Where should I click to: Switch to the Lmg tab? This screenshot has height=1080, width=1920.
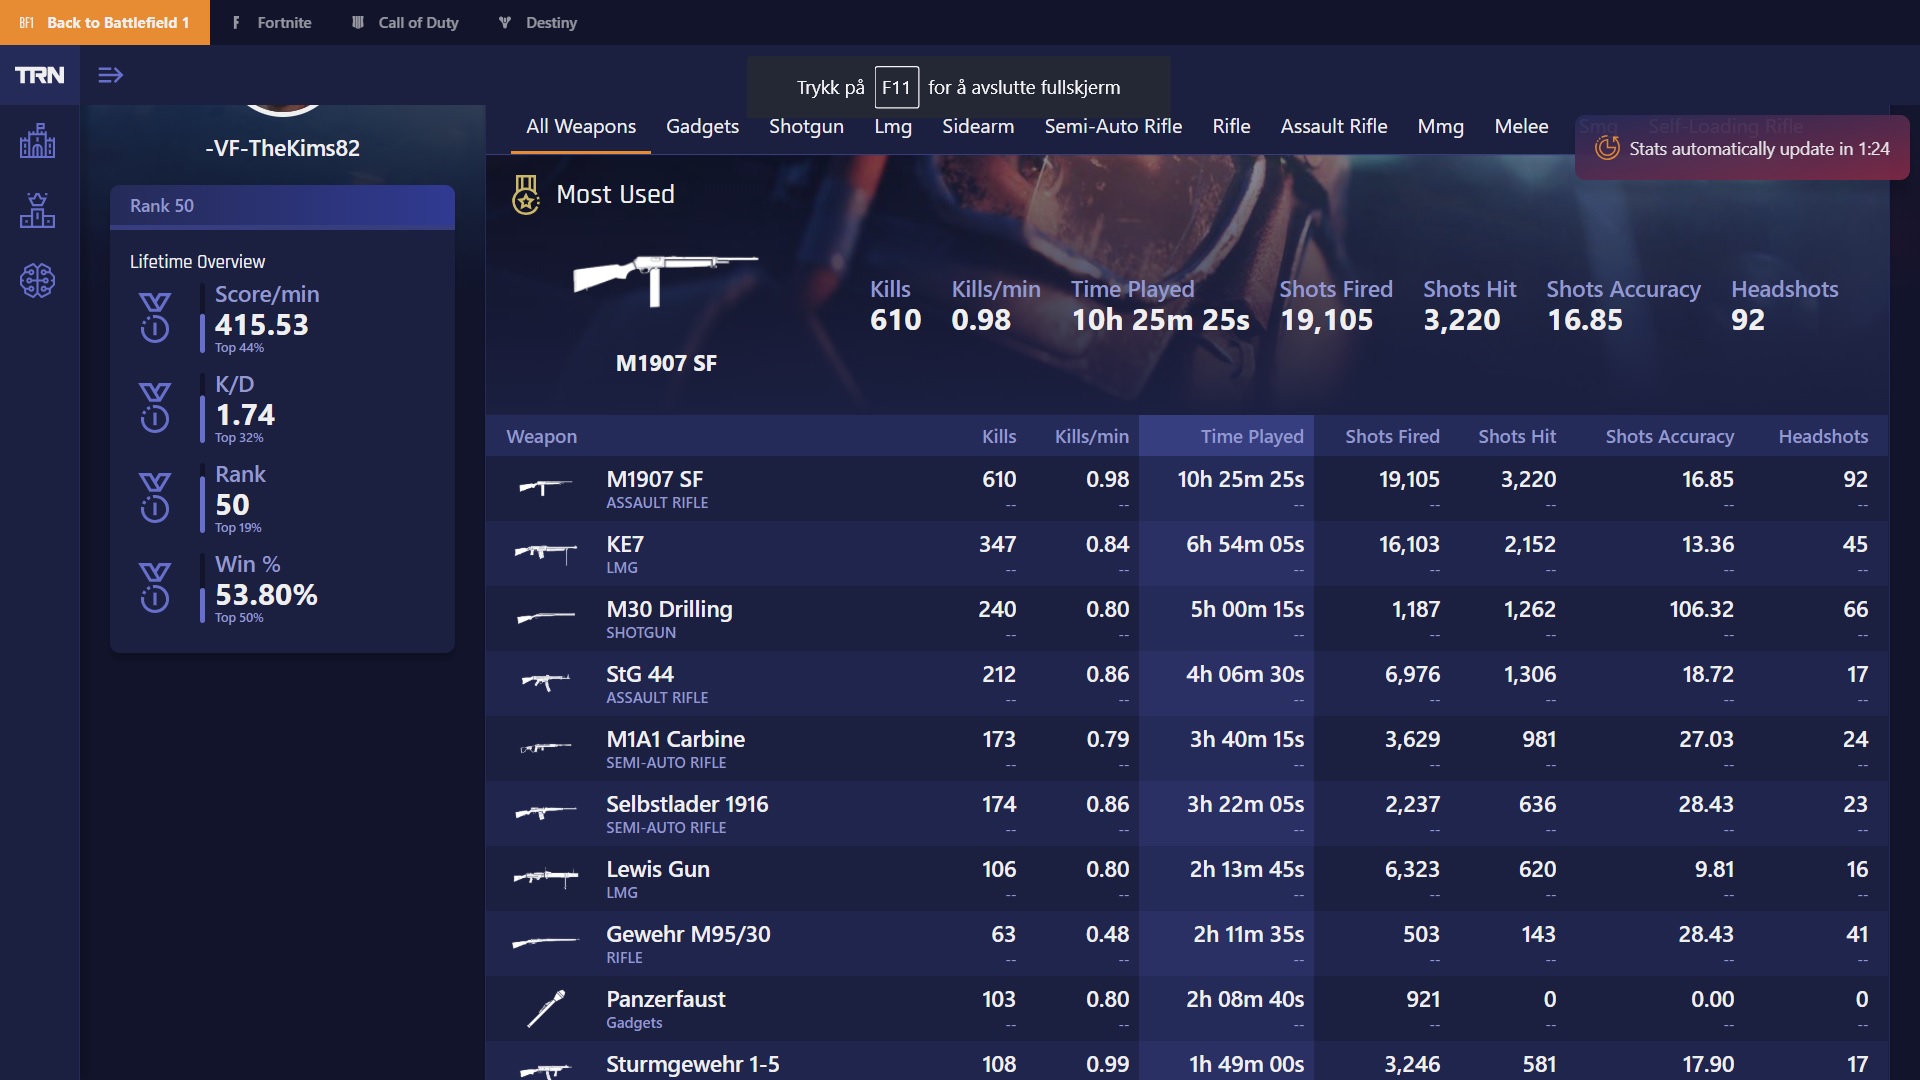[x=893, y=127]
